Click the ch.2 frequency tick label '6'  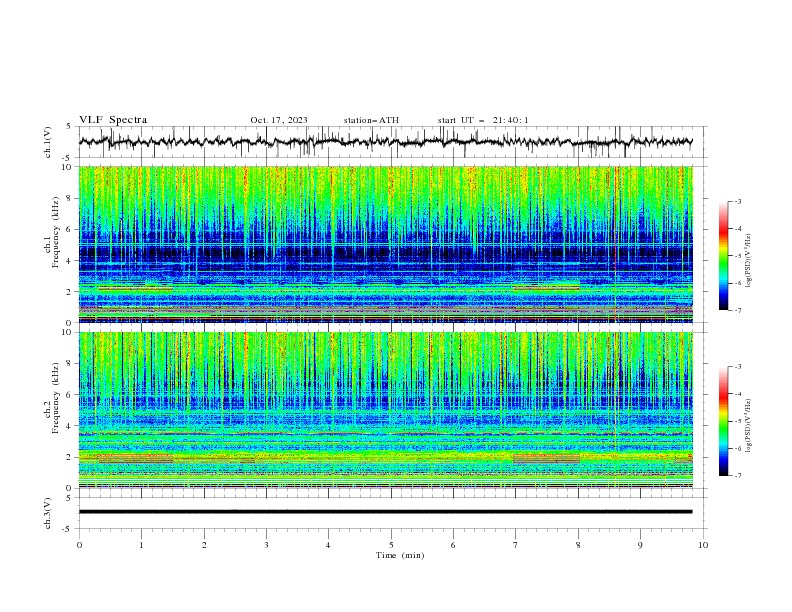(70, 395)
